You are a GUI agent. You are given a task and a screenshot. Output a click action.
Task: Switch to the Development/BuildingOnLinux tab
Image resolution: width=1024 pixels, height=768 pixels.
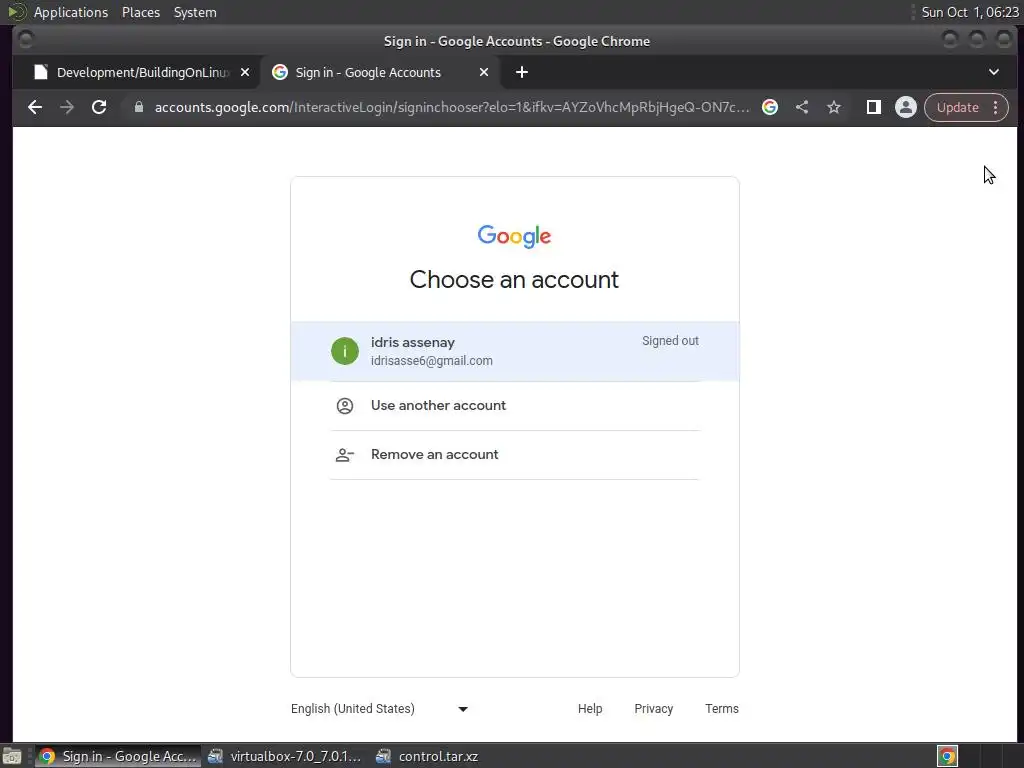point(142,72)
